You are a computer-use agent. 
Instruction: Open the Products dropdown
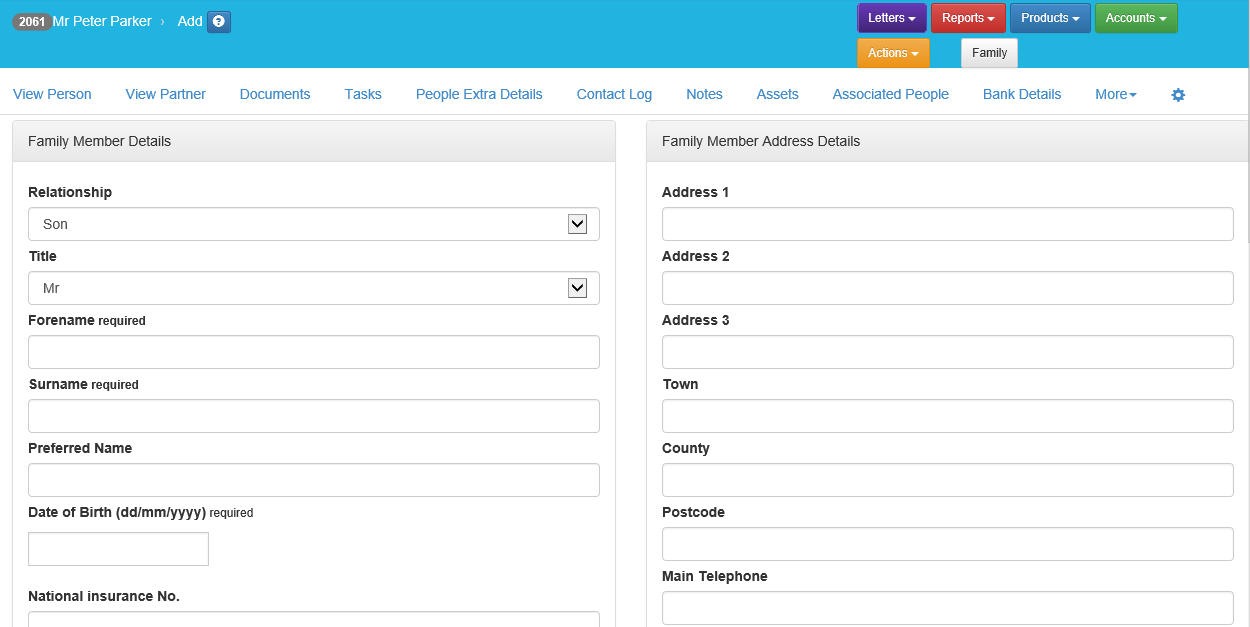click(1049, 18)
